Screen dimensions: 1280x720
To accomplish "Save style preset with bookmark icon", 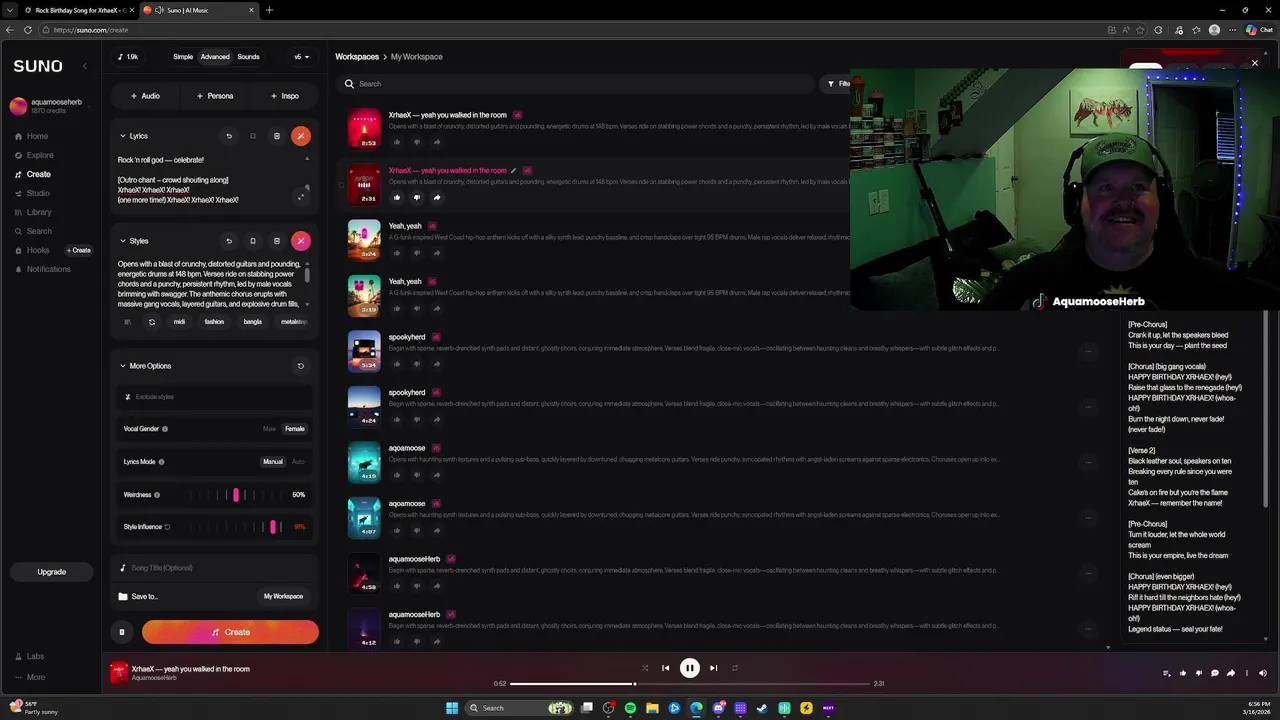I will click(253, 241).
